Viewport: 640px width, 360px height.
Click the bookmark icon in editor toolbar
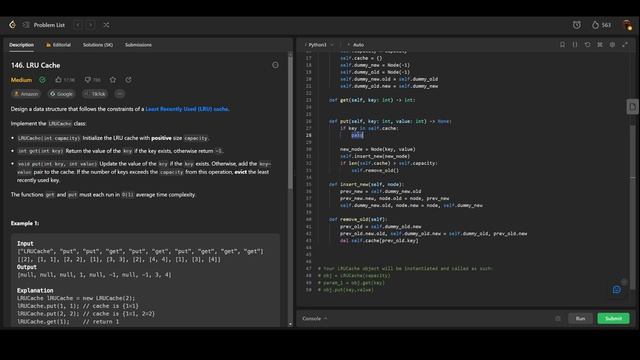(562, 44)
